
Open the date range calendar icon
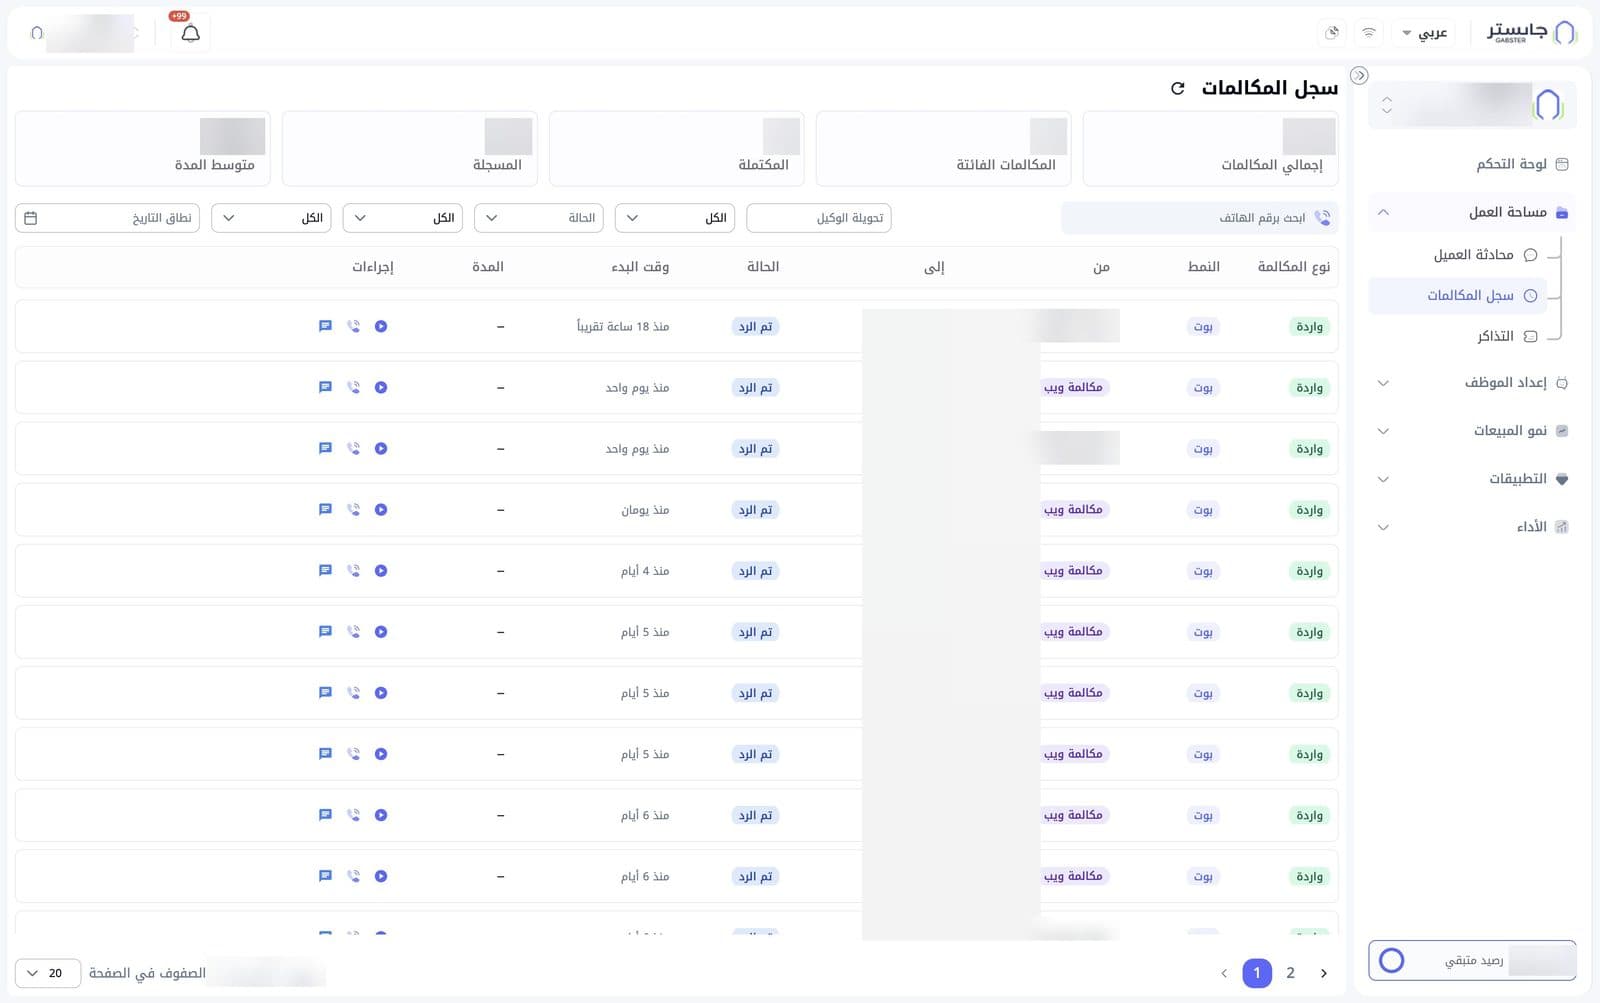pos(31,218)
